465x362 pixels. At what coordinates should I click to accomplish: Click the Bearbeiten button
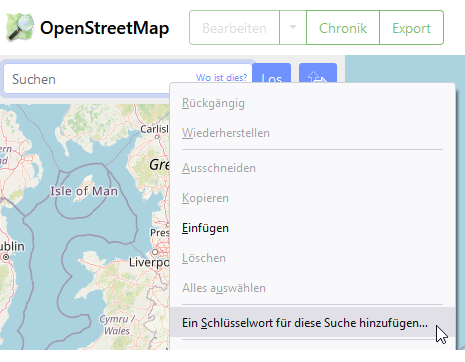point(234,28)
